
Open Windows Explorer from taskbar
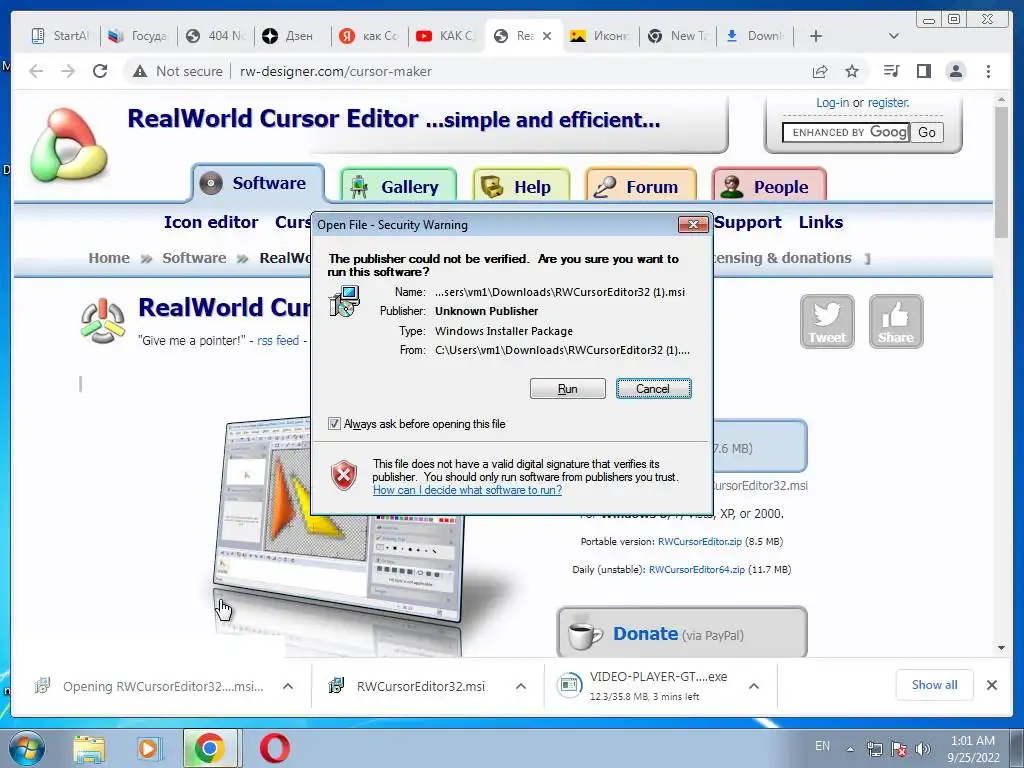tap(89, 748)
